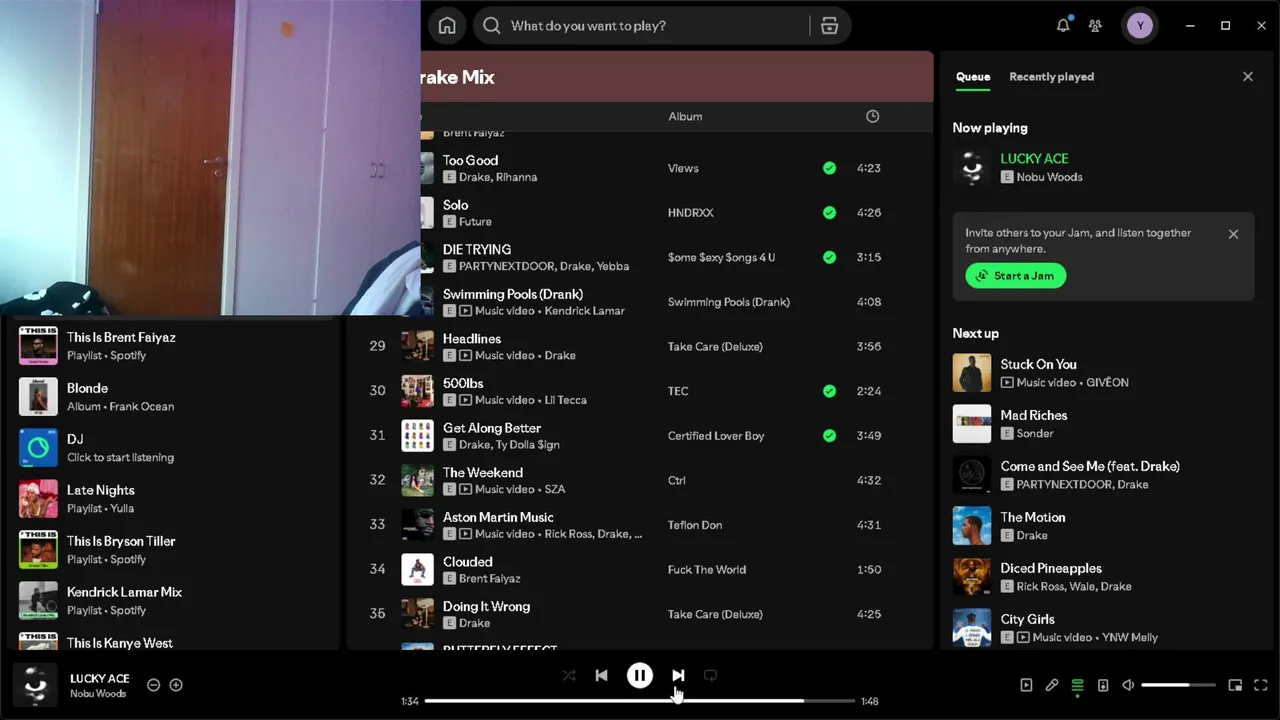Open the Views album link
Viewport: 1280px width, 720px height.
pos(683,168)
